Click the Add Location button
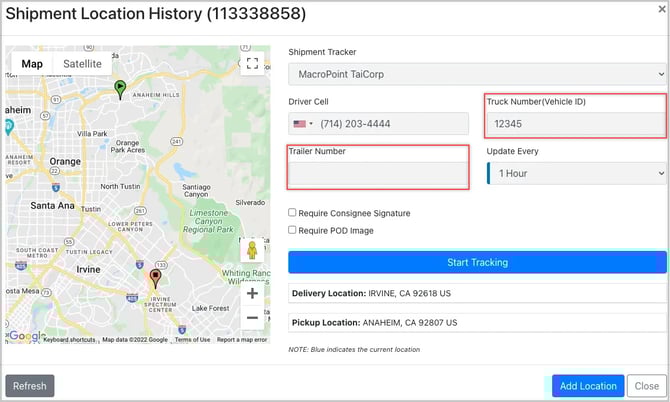Screen dimensions: 670x402 [588, 386]
